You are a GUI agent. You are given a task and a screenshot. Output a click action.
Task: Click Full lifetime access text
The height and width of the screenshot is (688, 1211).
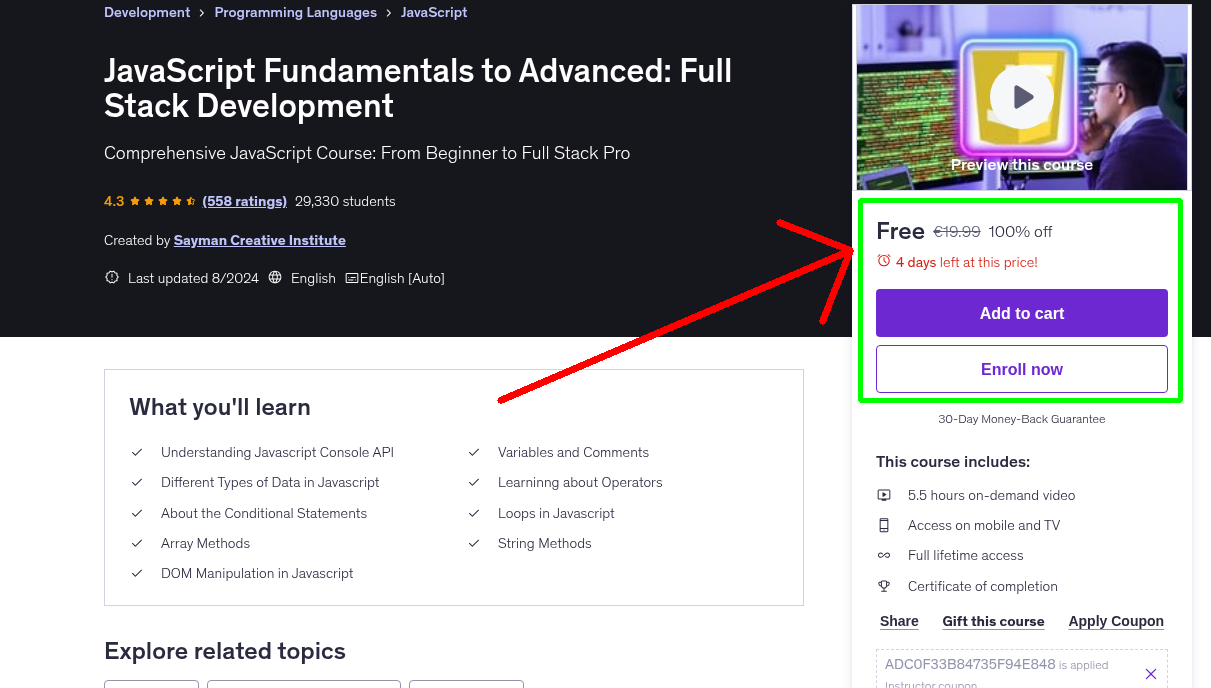966,555
